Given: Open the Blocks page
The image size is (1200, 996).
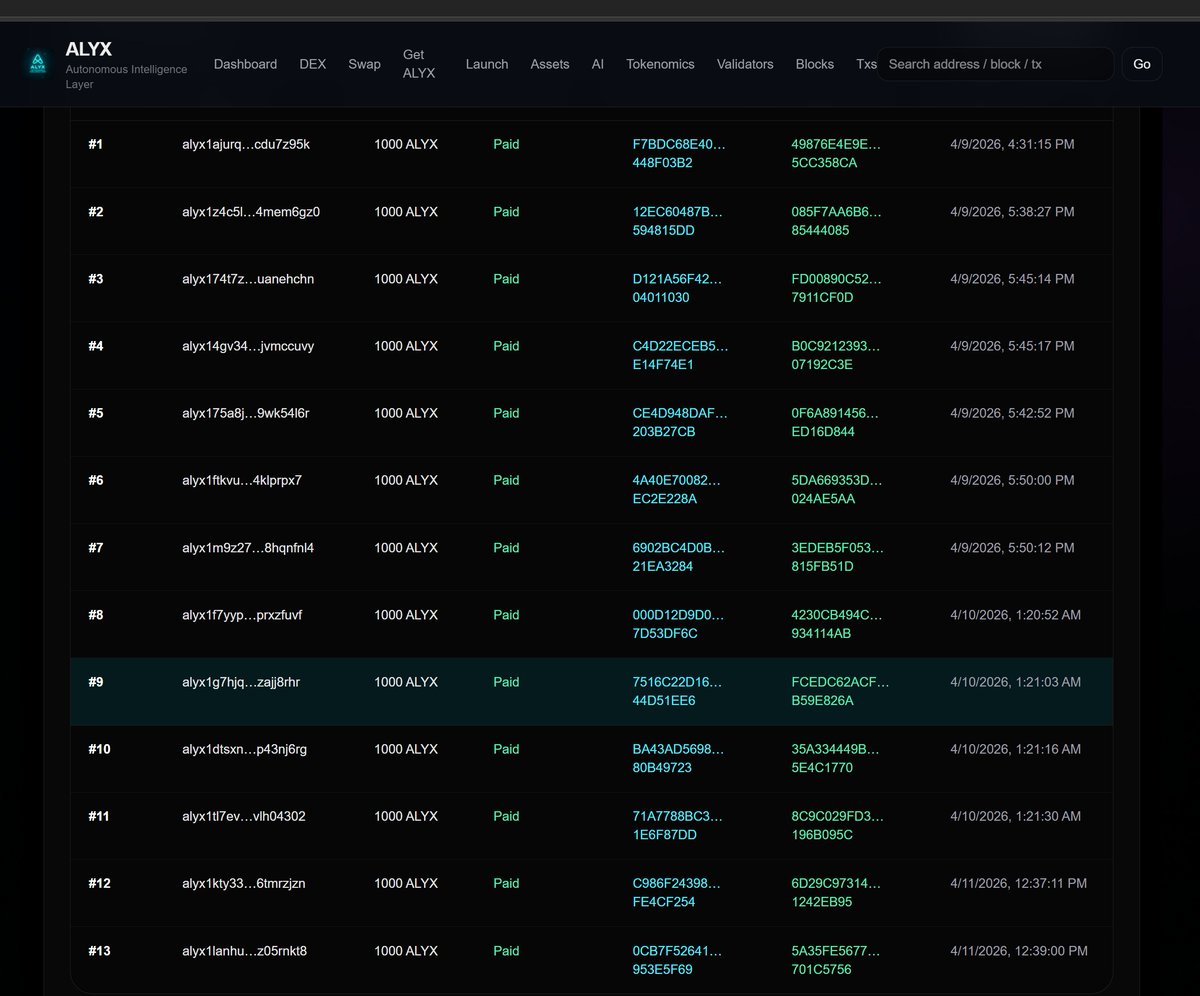Looking at the screenshot, I should (x=815, y=64).
